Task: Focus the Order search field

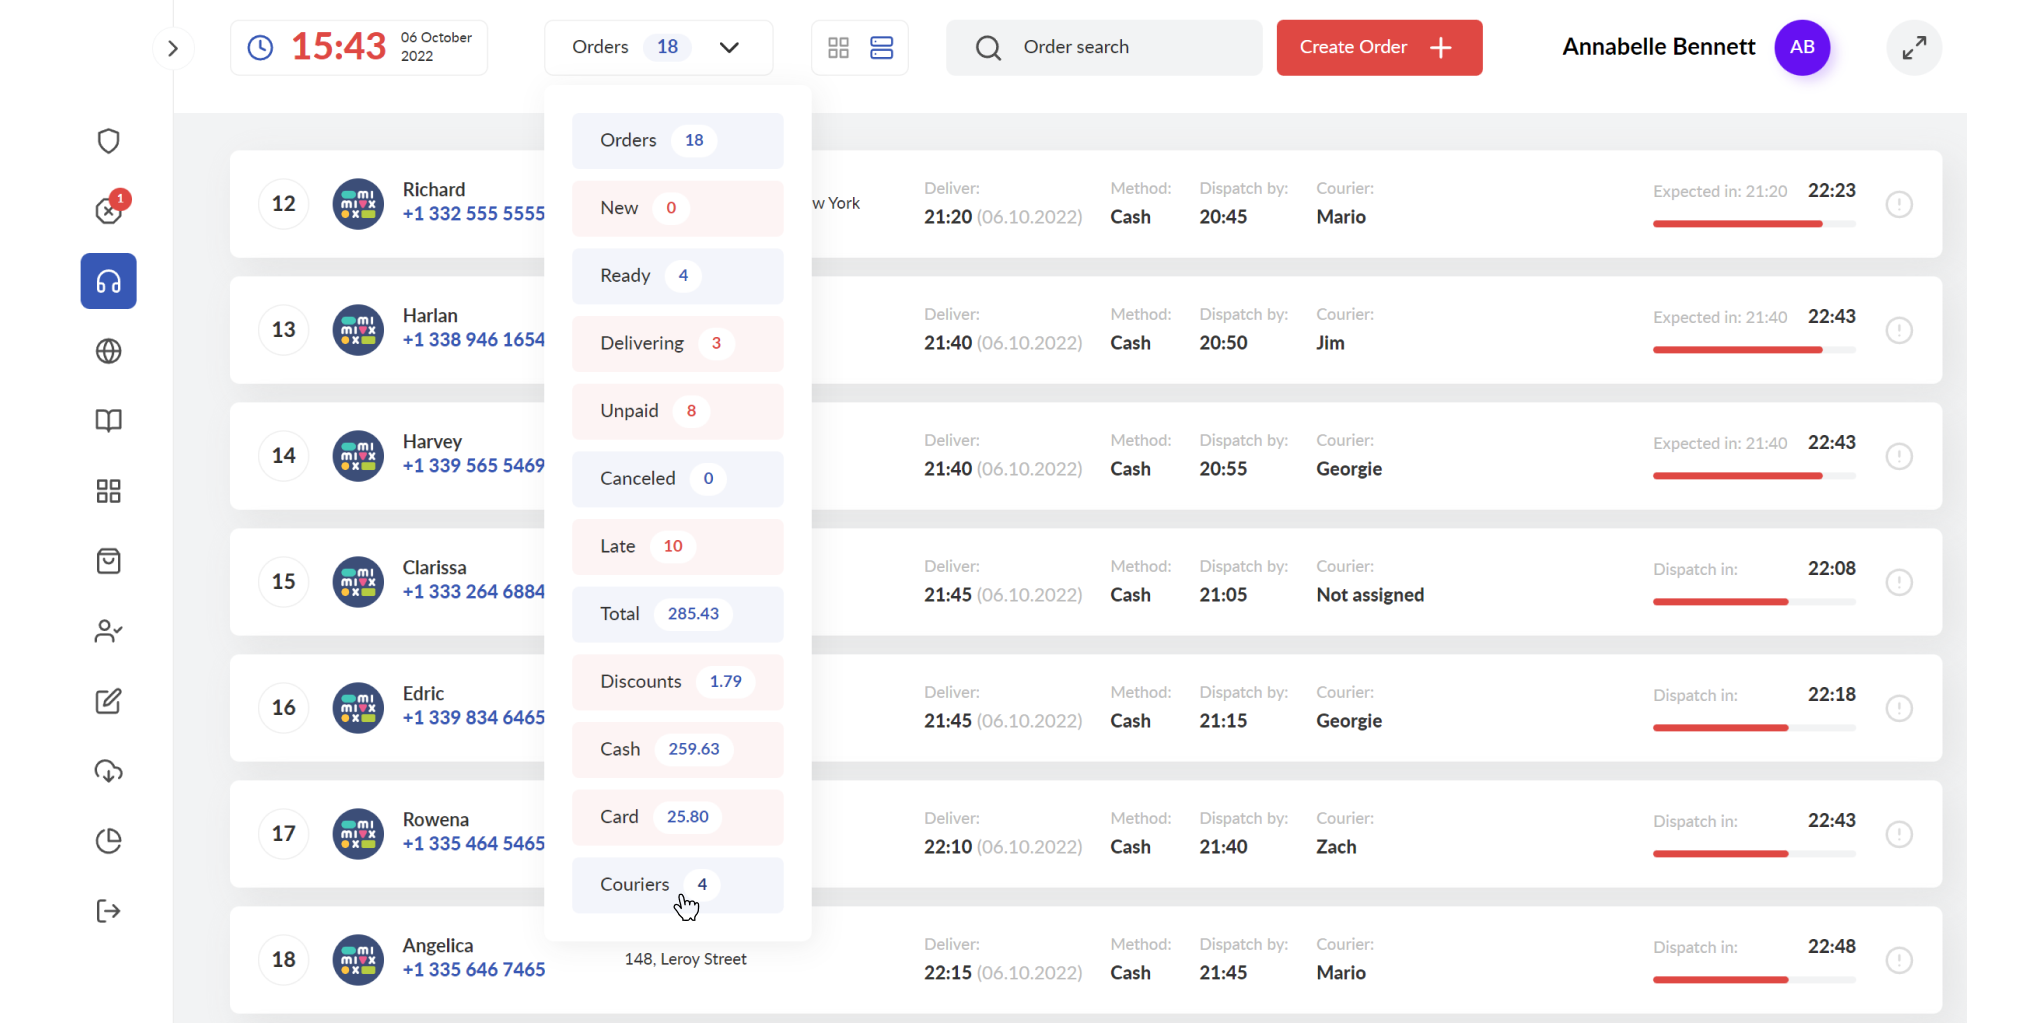Action: pyautogui.click(x=1103, y=47)
